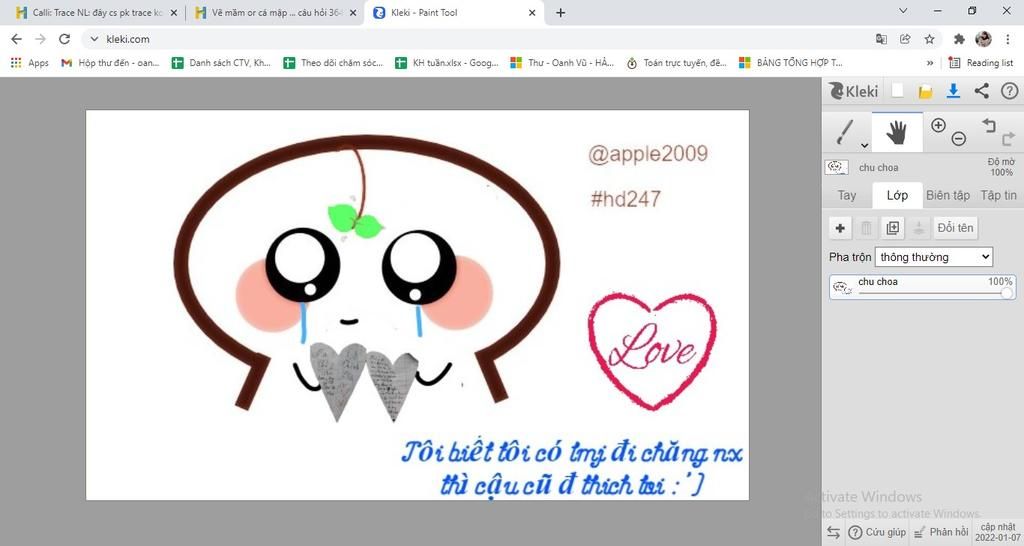Switch to the Lớp tab
This screenshot has height=546, width=1024.
click(897, 195)
